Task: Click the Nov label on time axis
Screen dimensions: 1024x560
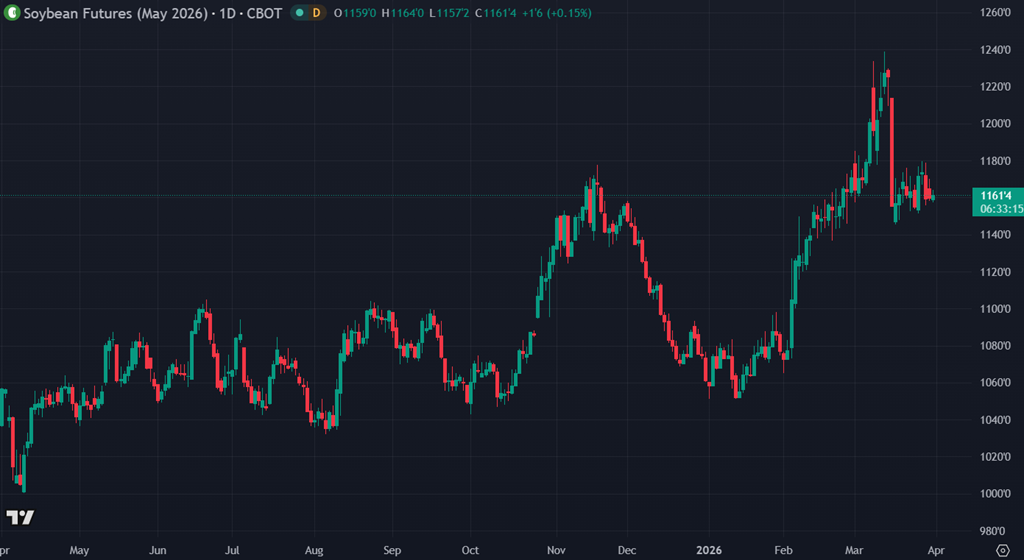Action: [x=556, y=550]
